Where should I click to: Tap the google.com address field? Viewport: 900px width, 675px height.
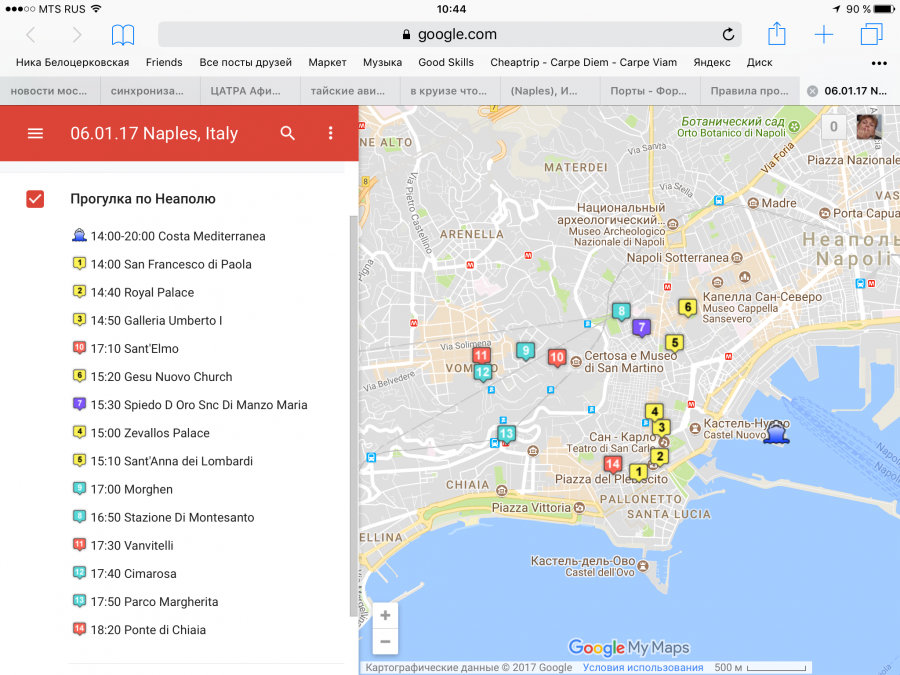coord(450,35)
